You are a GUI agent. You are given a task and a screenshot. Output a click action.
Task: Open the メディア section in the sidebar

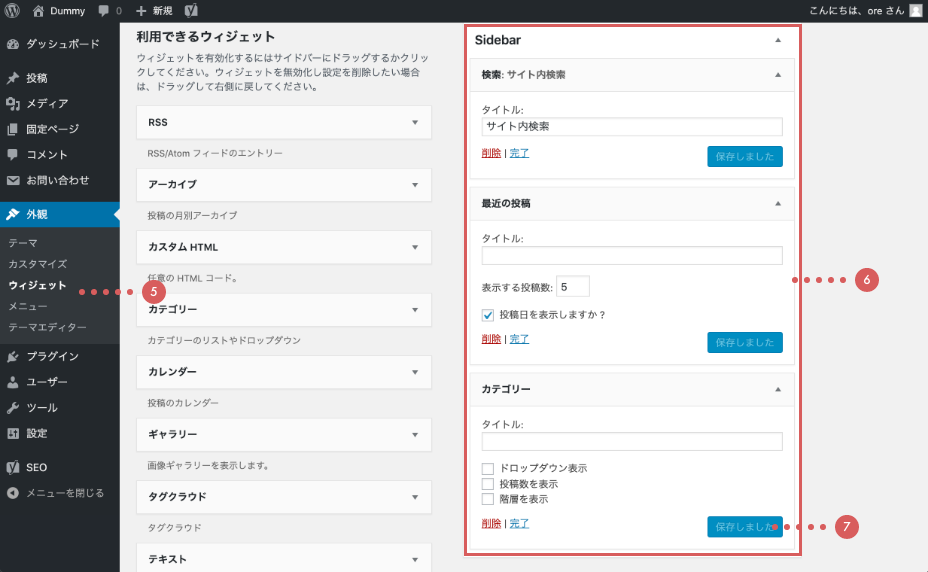(46, 103)
